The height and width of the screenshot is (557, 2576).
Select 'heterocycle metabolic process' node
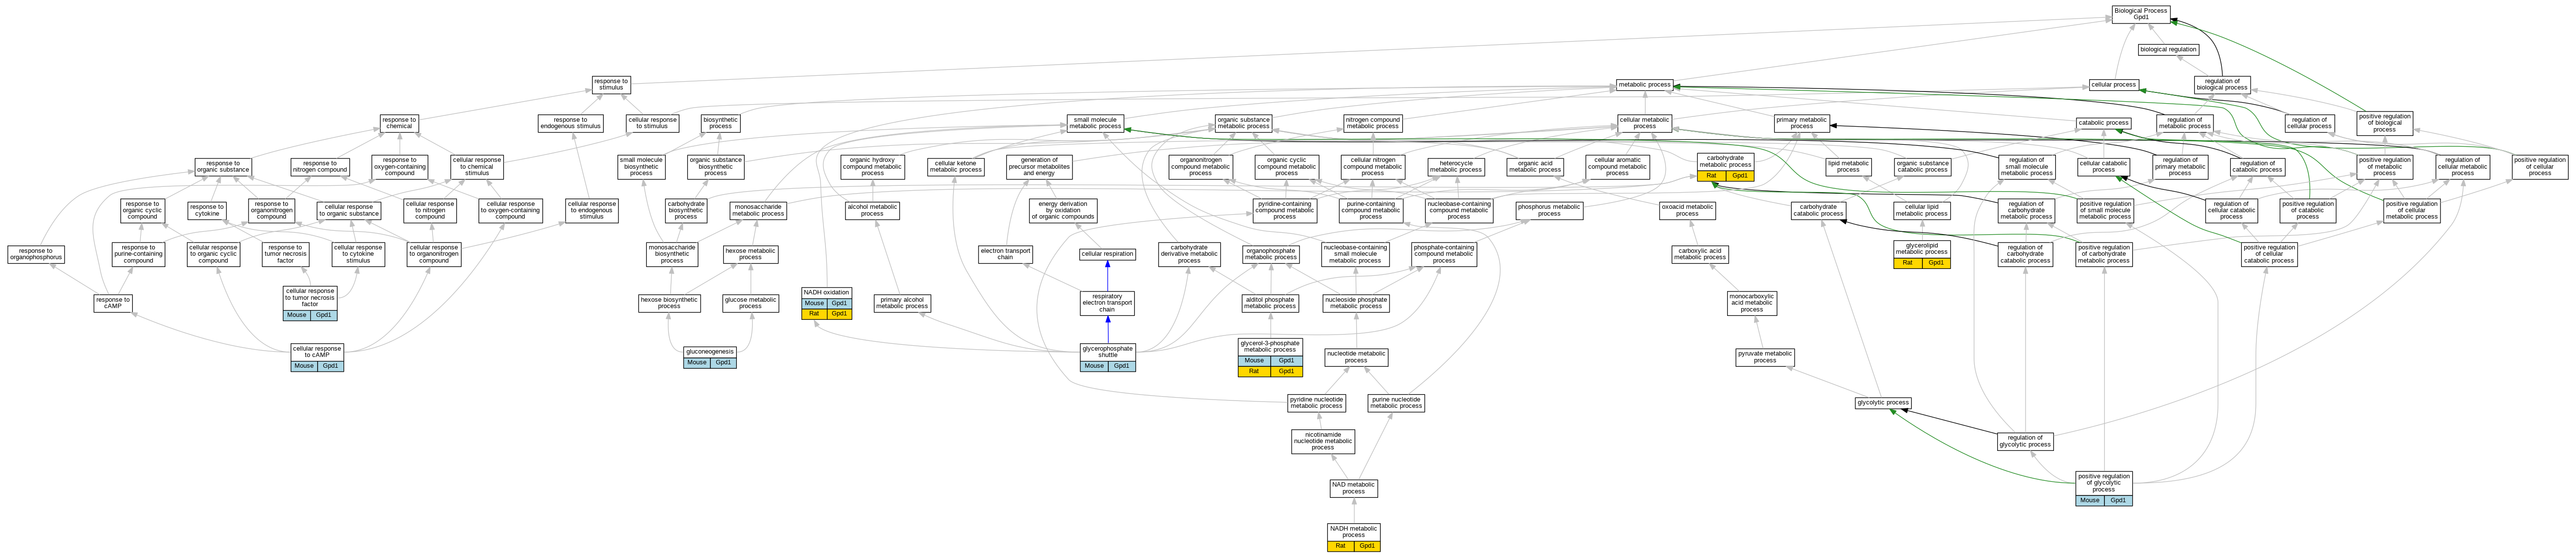click(x=1456, y=167)
